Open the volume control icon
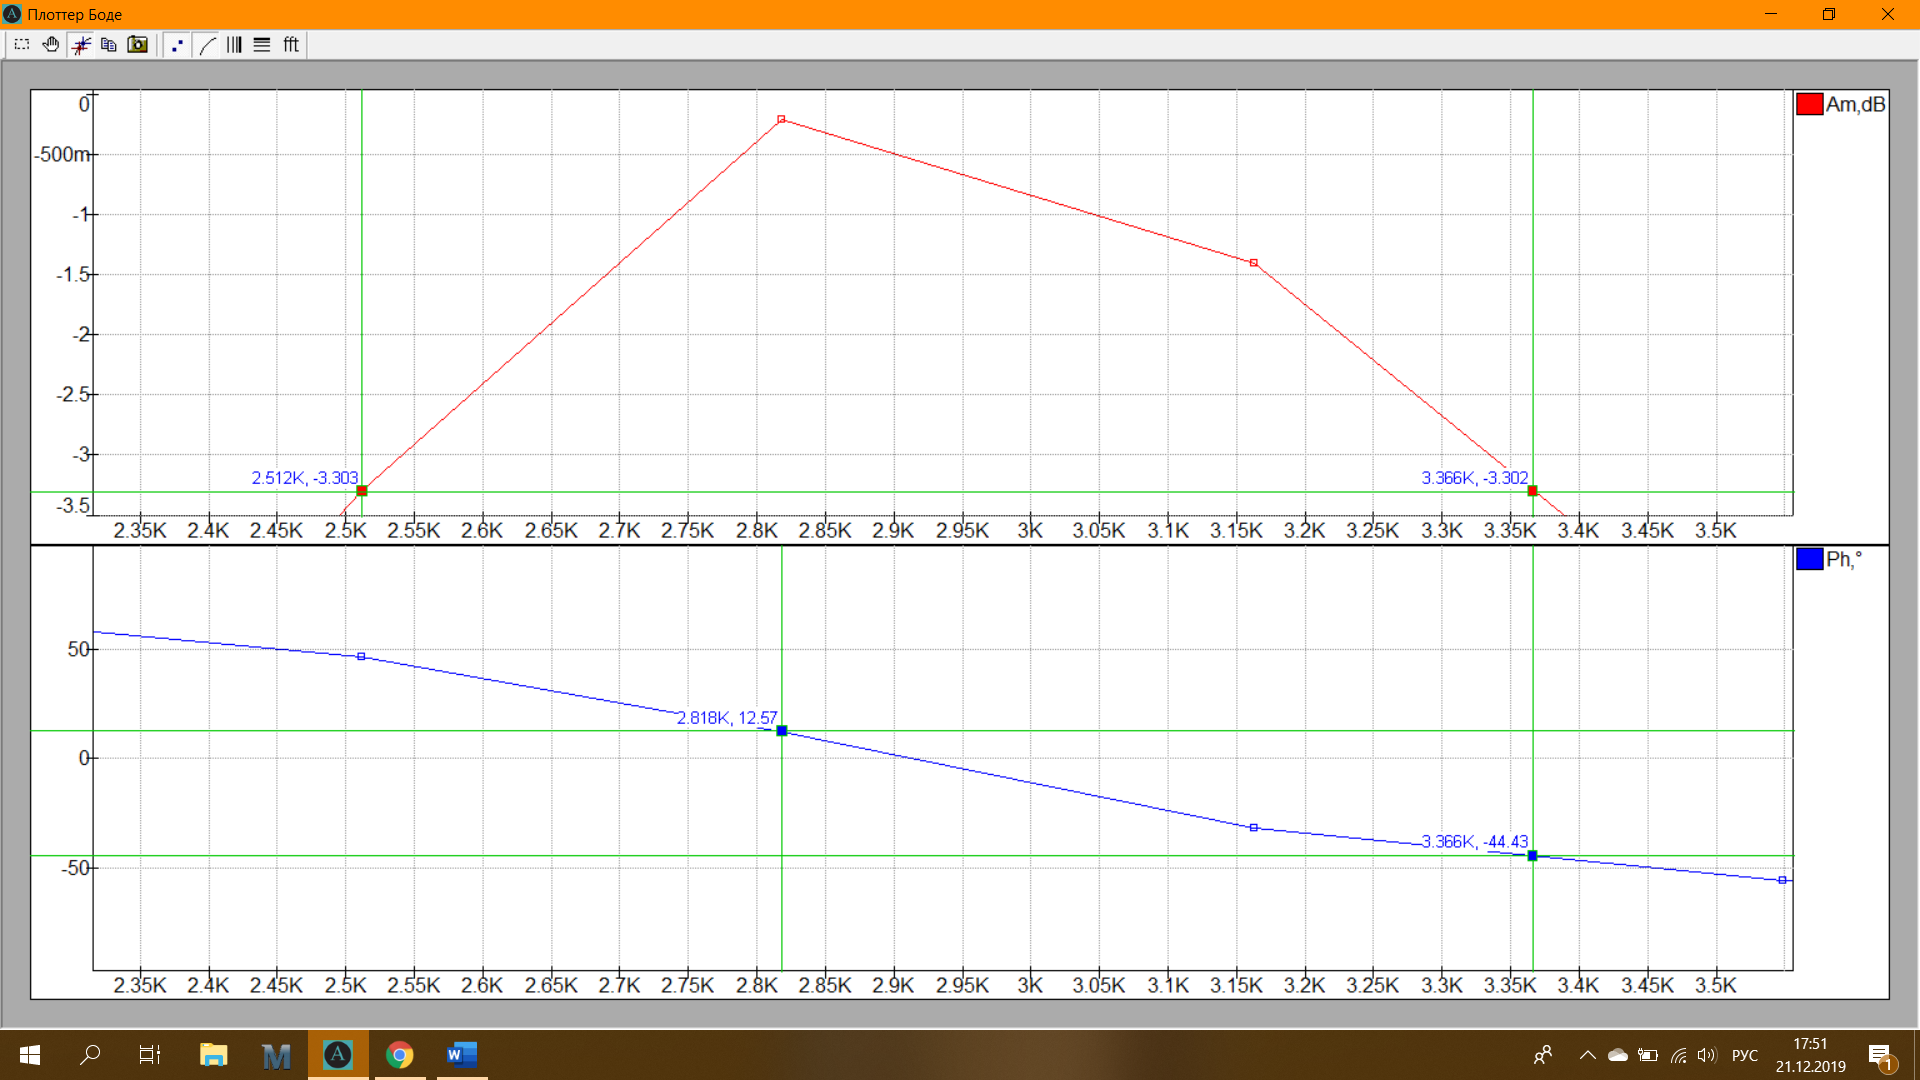This screenshot has height=1080, width=1920. [x=1706, y=1055]
